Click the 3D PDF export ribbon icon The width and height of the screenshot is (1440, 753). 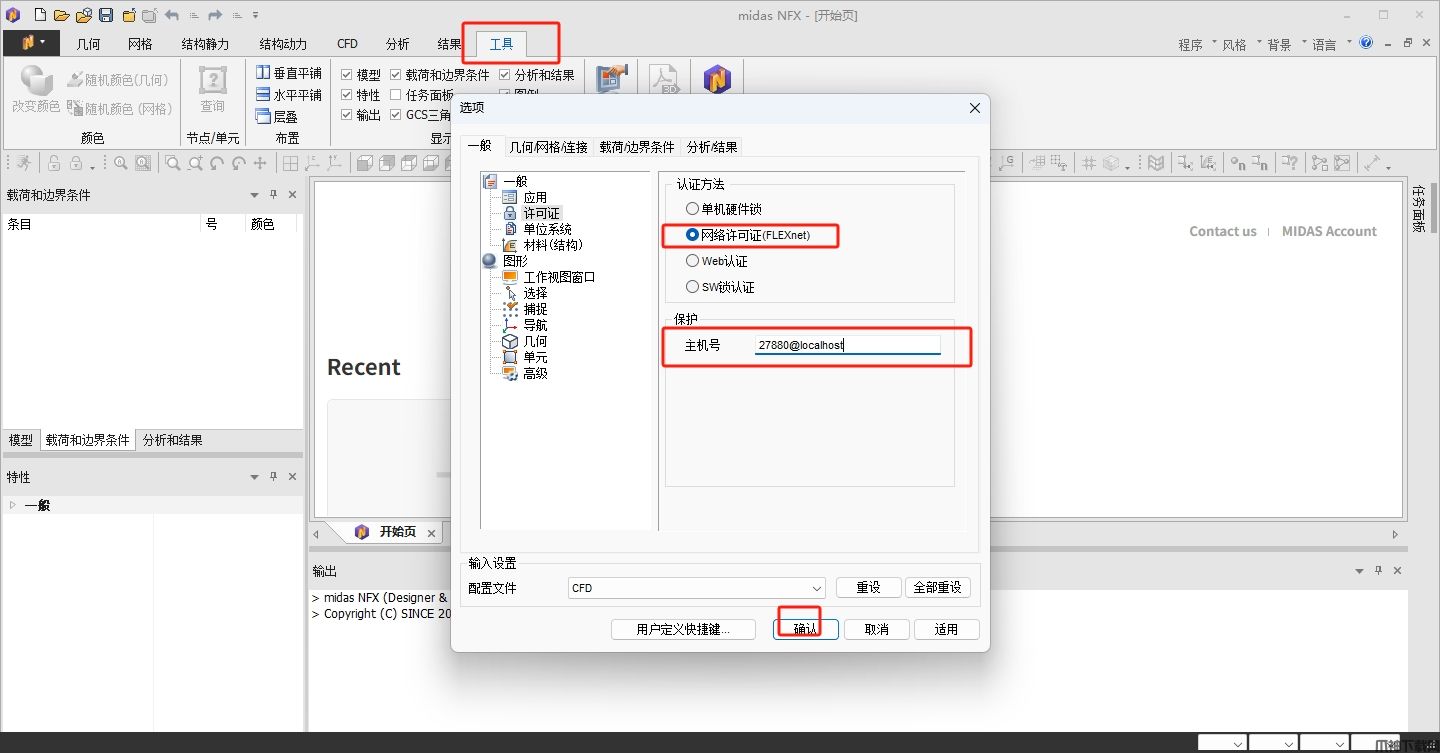(x=664, y=79)
